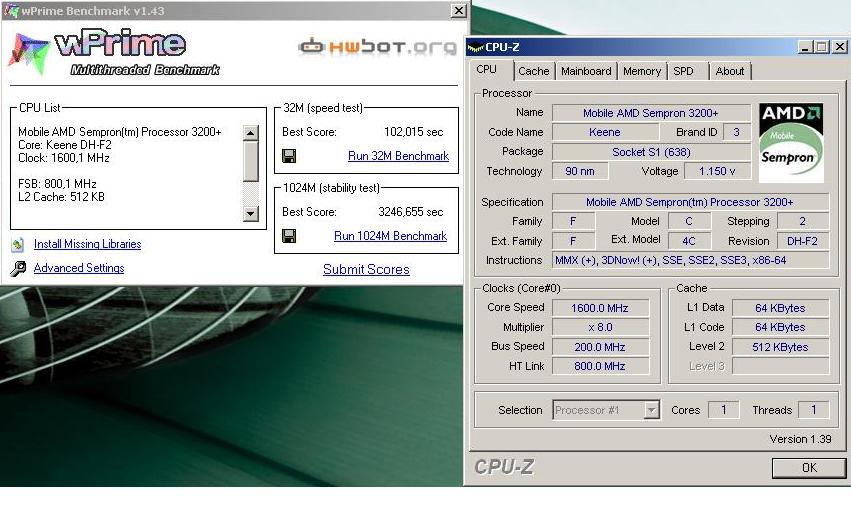Click the CPU List scrollbar thumb

[250, 161]
